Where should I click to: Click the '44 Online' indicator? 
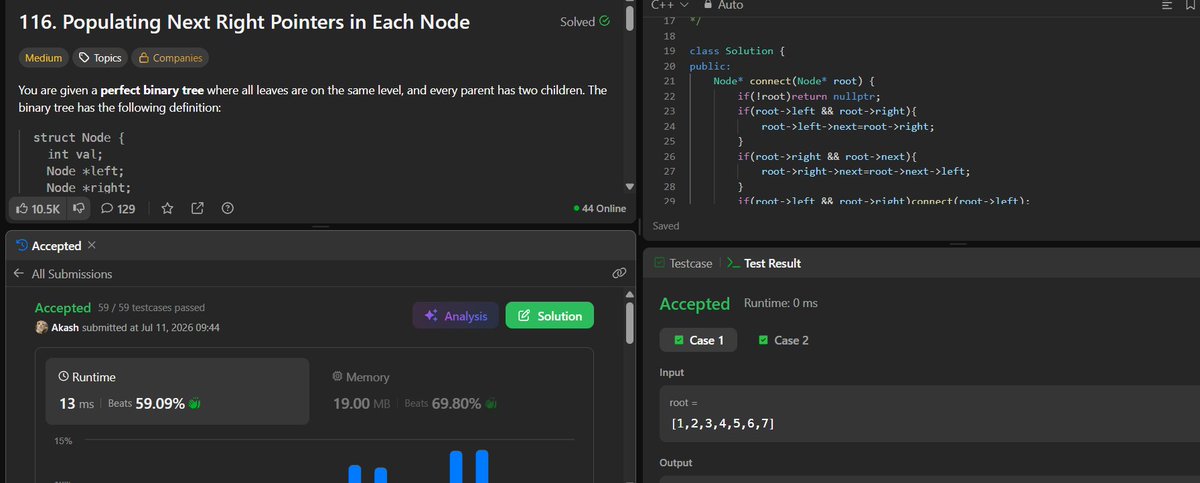pyautogui.click(x=601, y=209)
